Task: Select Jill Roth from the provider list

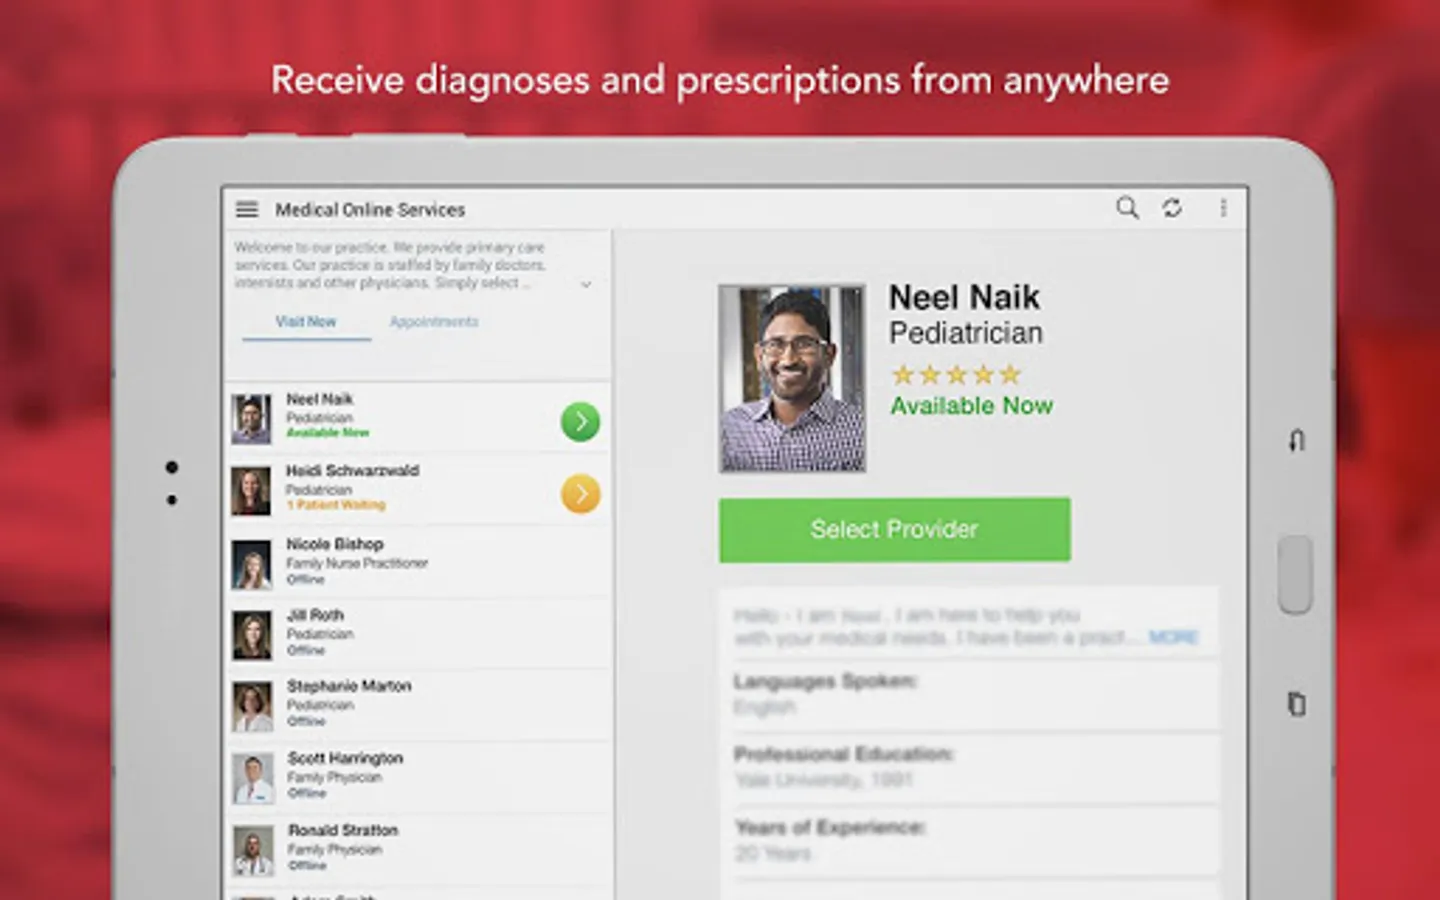Action: pyautogui.click(x=418, y=634)
